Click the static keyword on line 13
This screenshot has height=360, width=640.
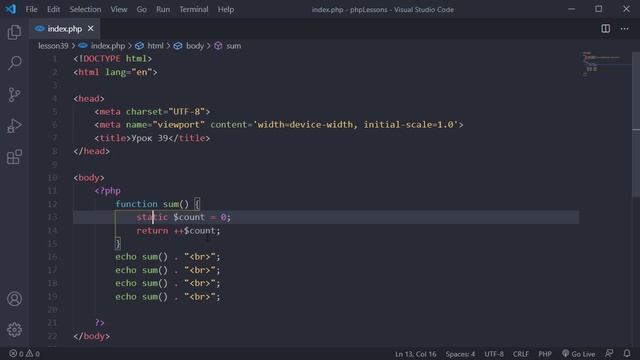click(x=152, y=217)
